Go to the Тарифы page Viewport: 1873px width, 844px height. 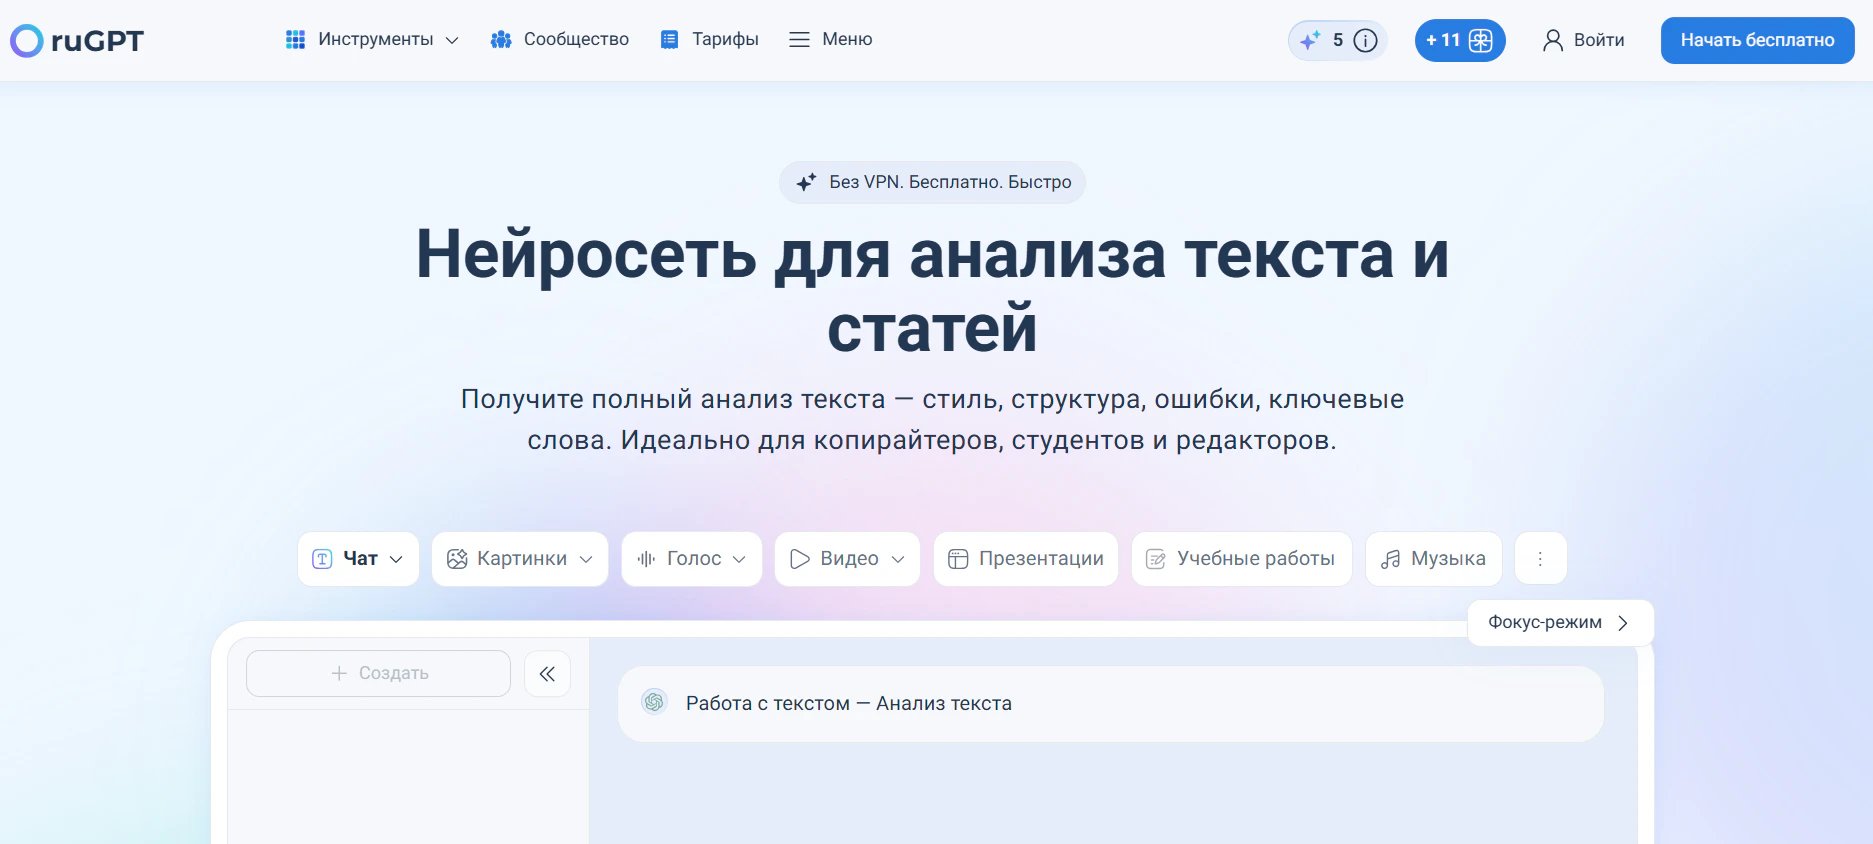[x=709, y=40]
